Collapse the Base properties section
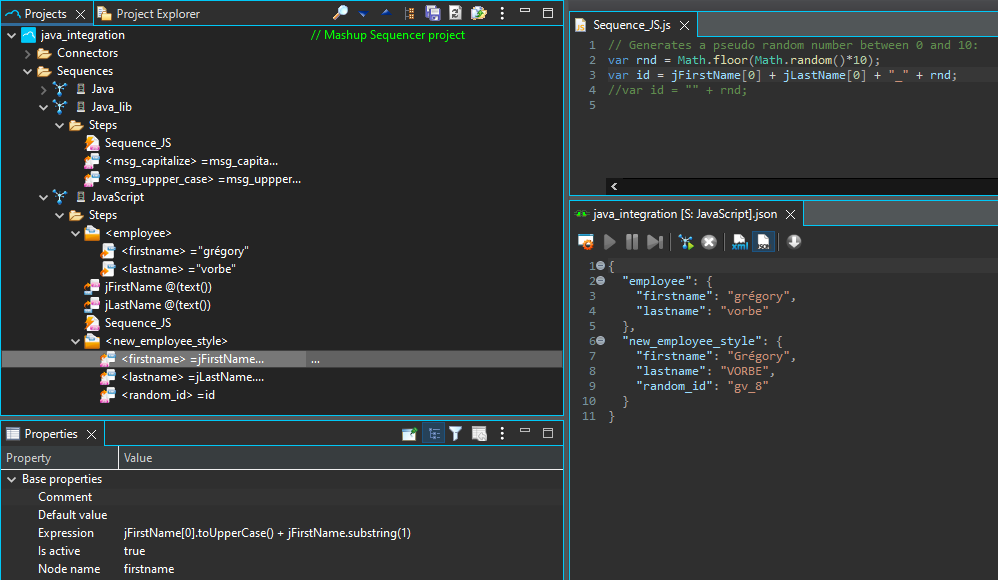The image size is (998, 580). click(11, 479)
